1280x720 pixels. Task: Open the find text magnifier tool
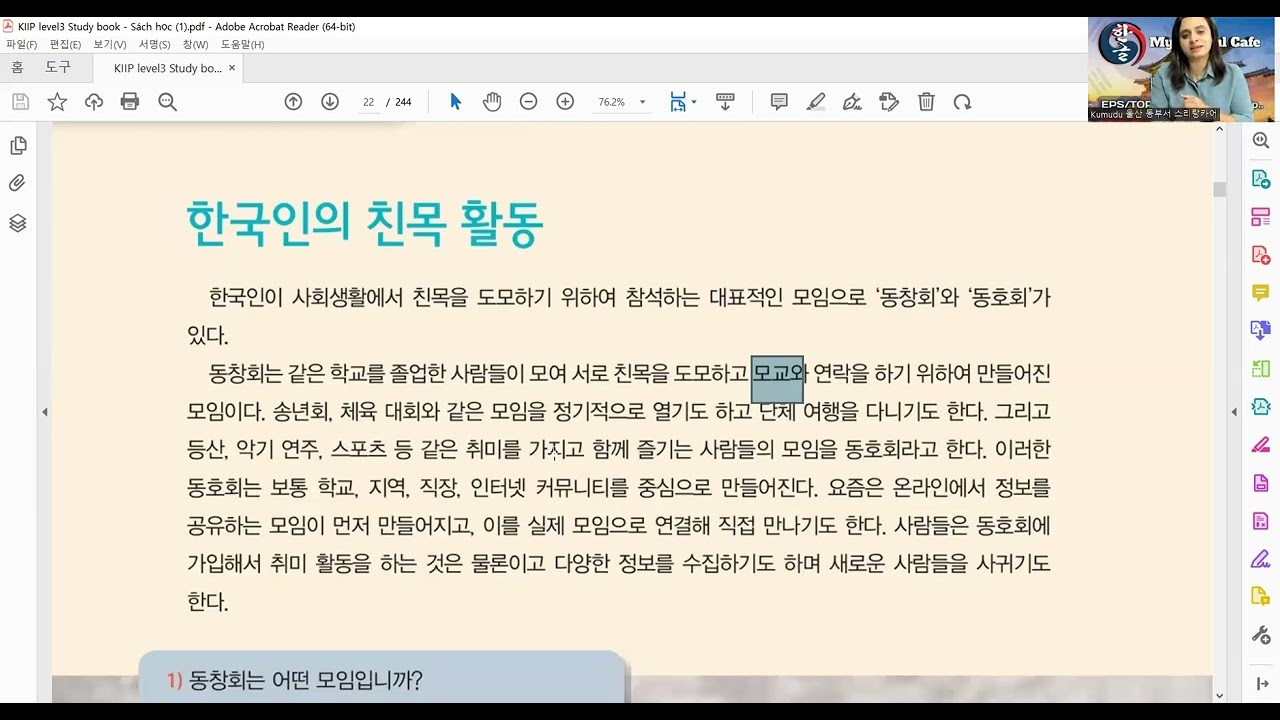point(167,101)
